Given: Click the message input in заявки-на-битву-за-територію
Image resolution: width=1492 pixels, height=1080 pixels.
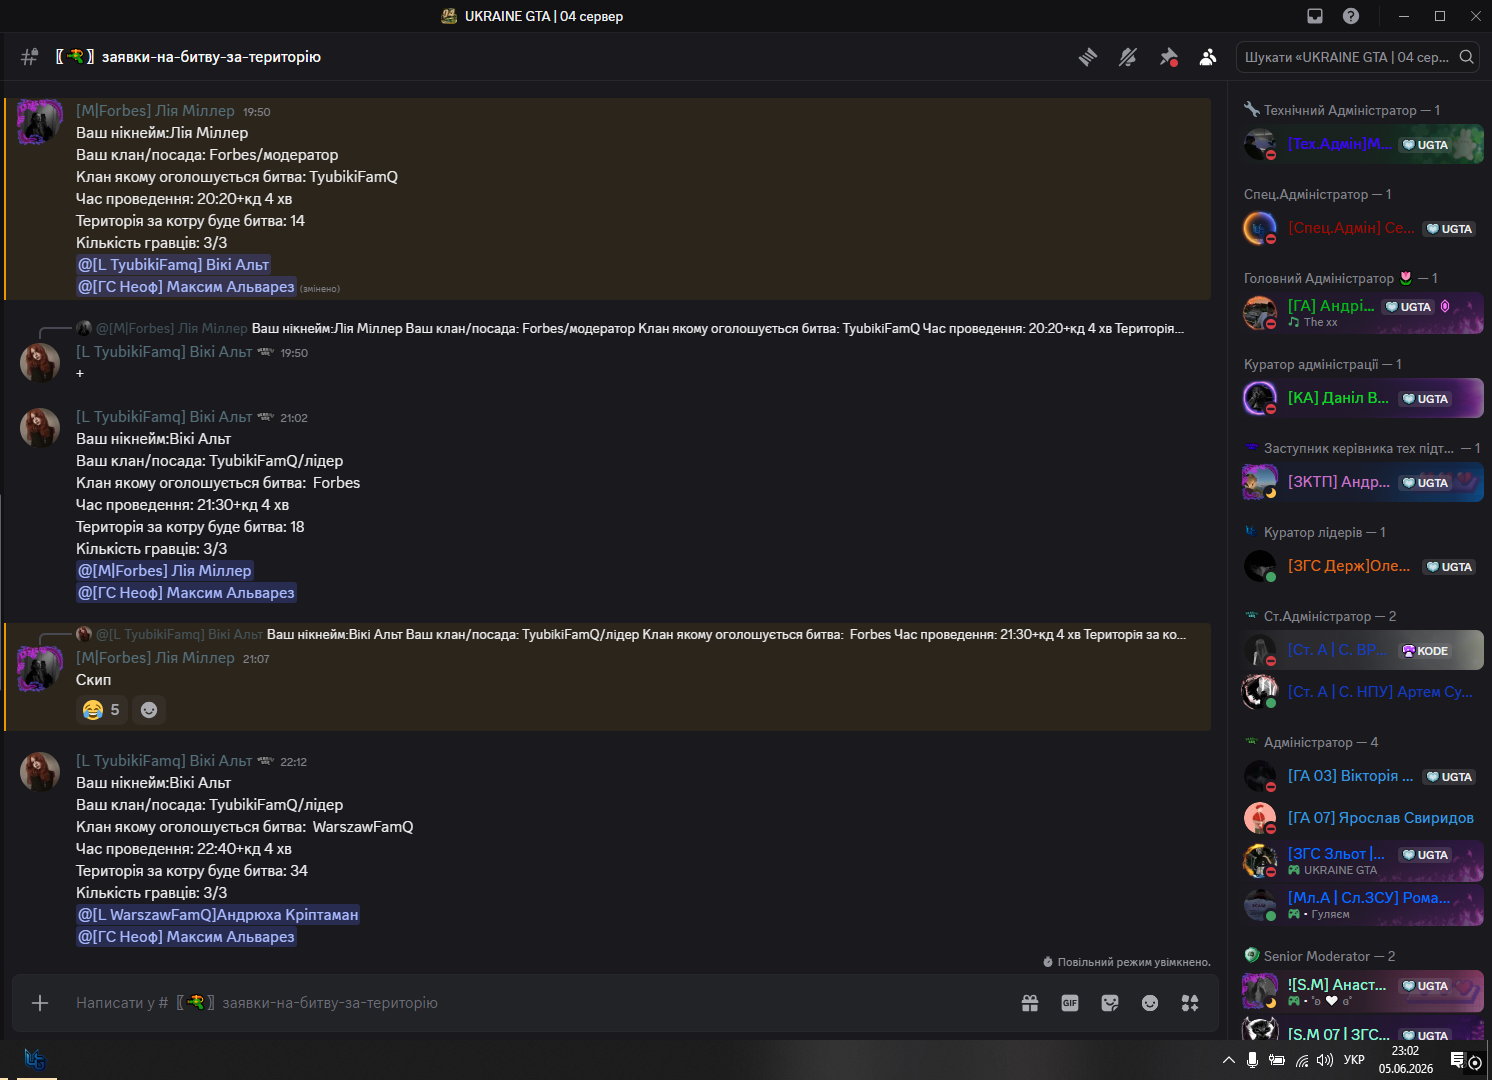Looking at the screenshot, I should pyautogui.click(x=540, y=1003).
